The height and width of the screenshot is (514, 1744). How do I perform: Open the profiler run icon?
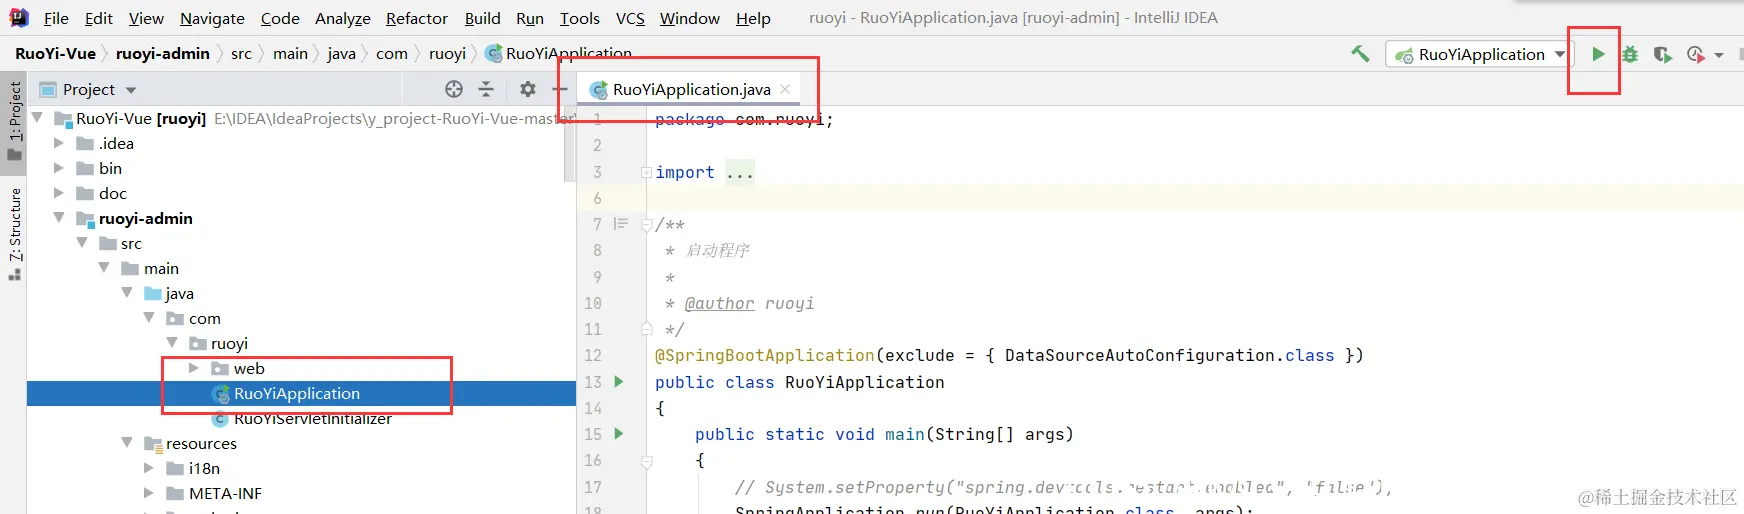coord(1695,54)
